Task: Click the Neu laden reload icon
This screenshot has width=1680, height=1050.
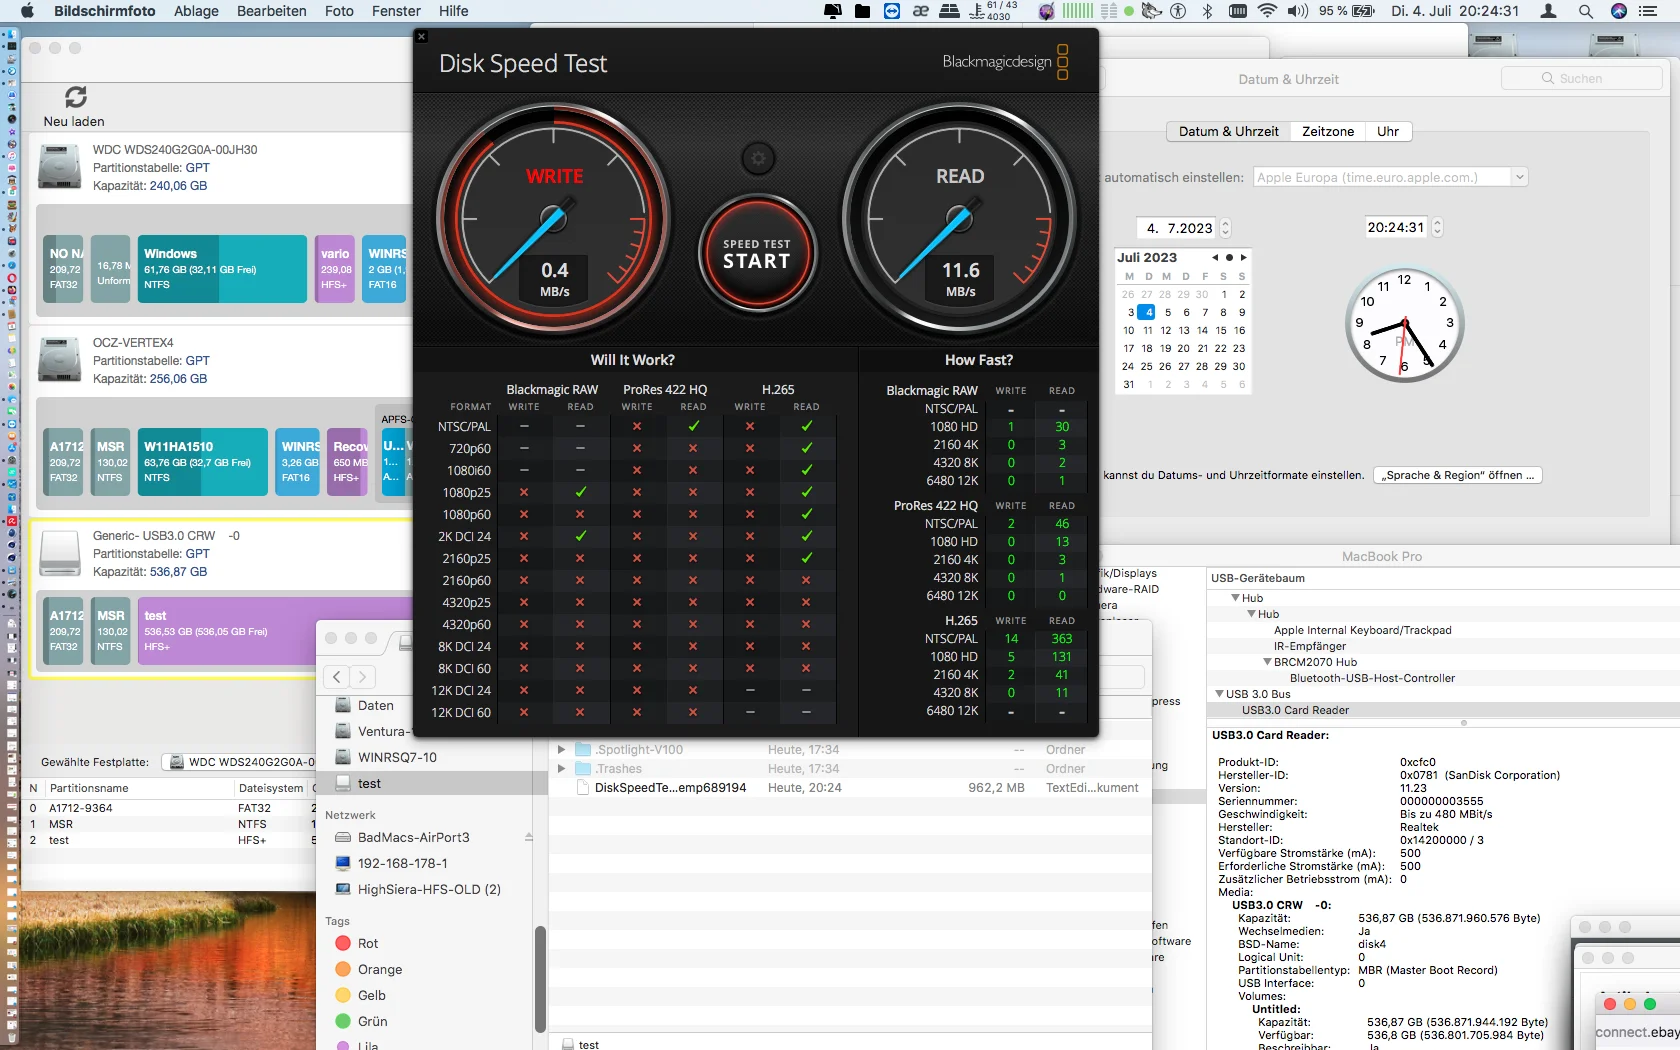Action: 76,97
